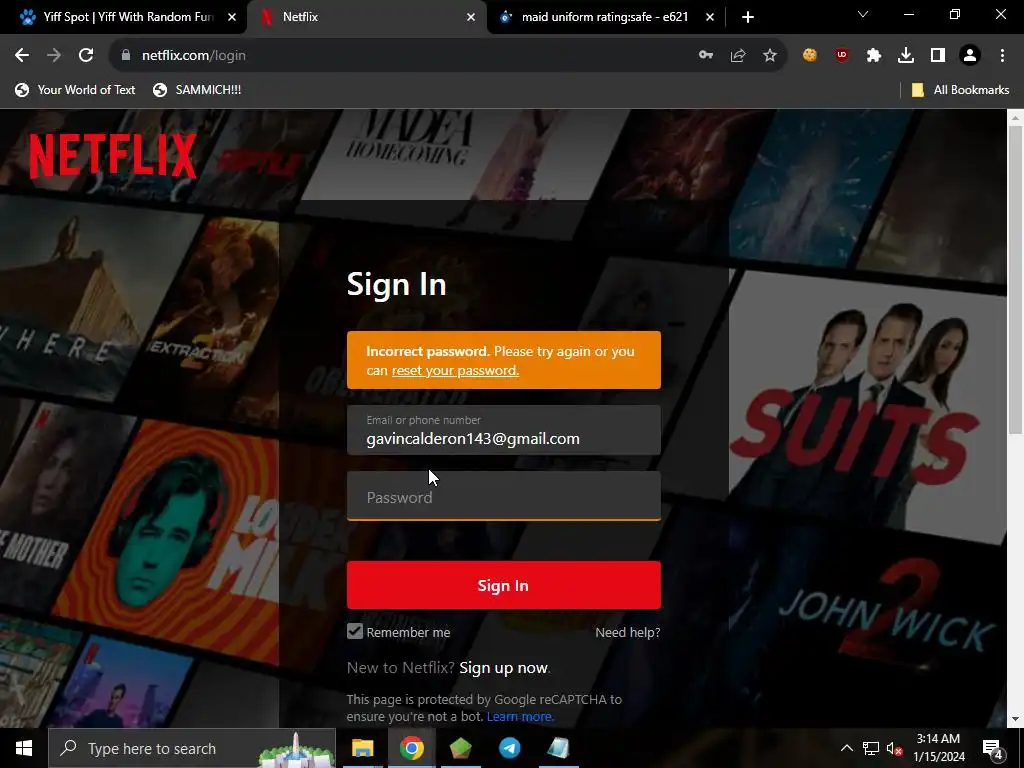Open the green block taskbar app
The image size is (1024, 768).
pyautogui.click(x=460, y=748)
